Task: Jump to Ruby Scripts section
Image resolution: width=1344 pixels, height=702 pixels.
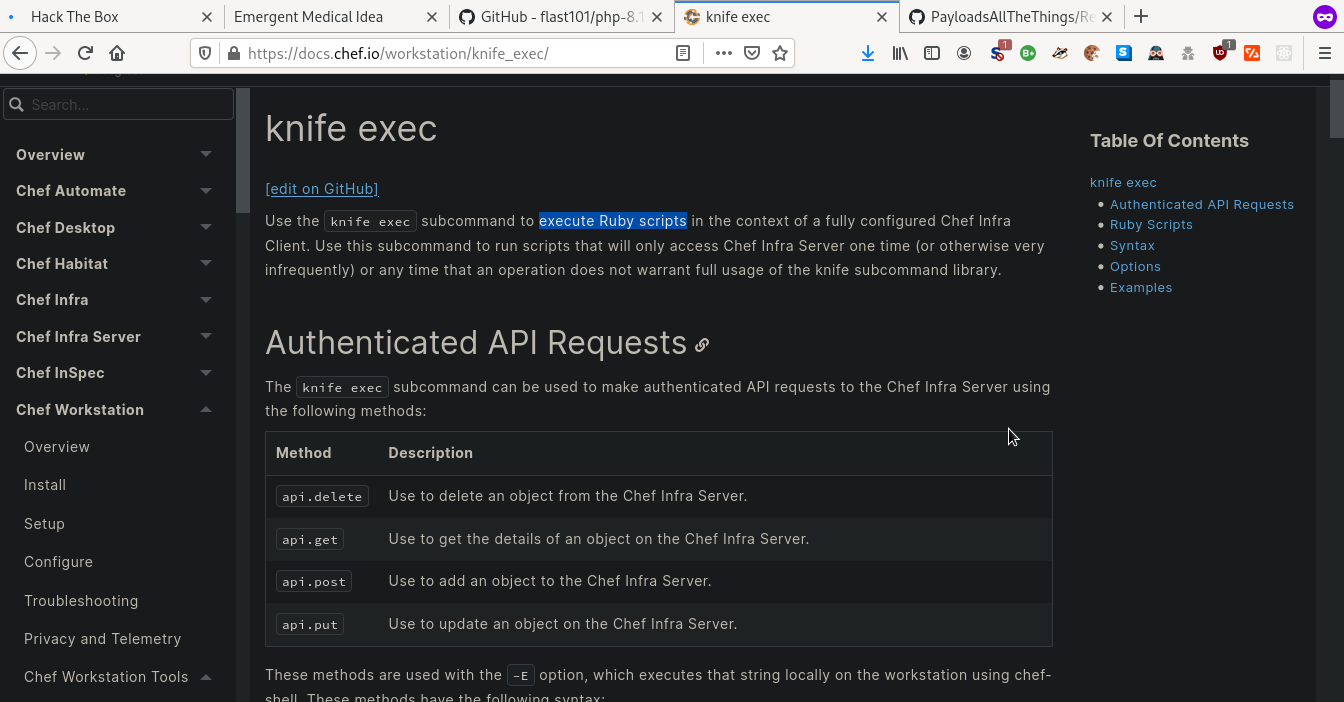Action: (1151, 225)
